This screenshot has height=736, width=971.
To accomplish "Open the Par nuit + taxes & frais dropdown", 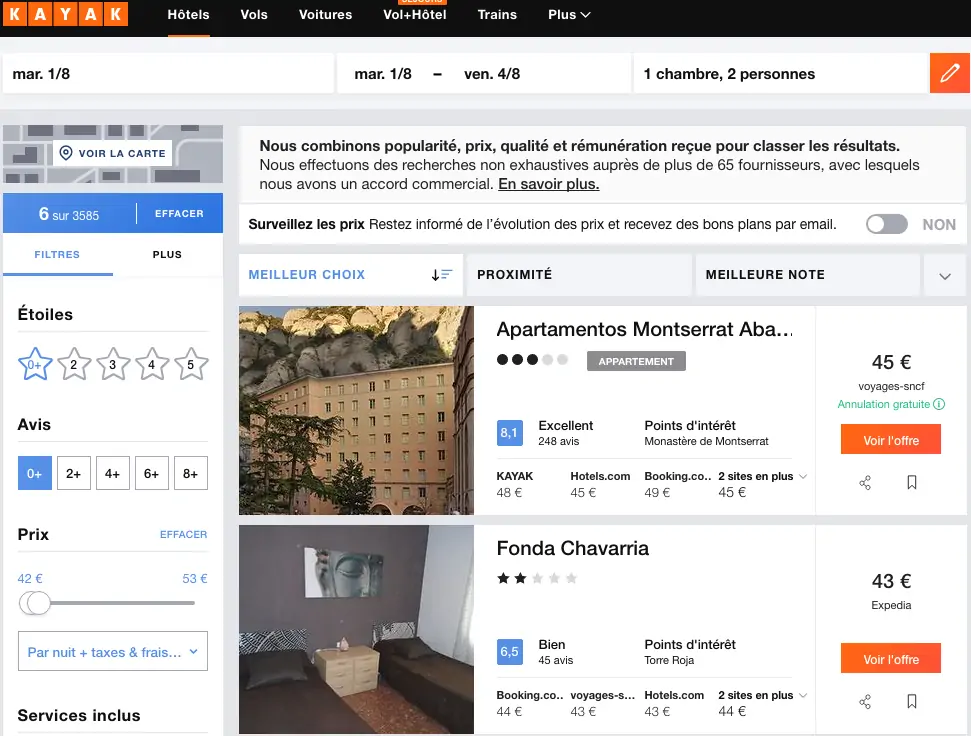I will tap(113, 651).
